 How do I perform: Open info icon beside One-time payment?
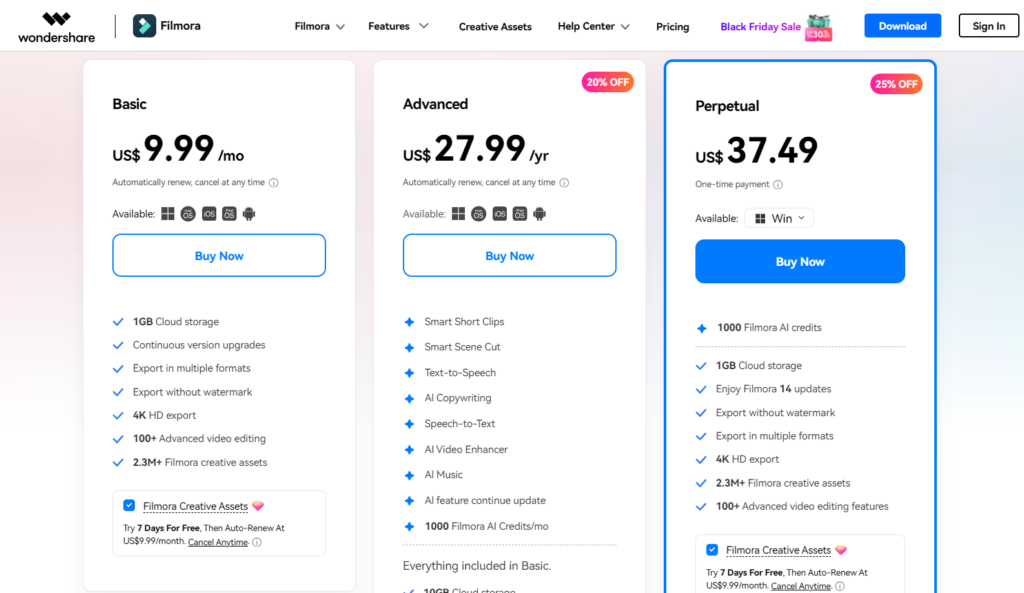(778, 185)
